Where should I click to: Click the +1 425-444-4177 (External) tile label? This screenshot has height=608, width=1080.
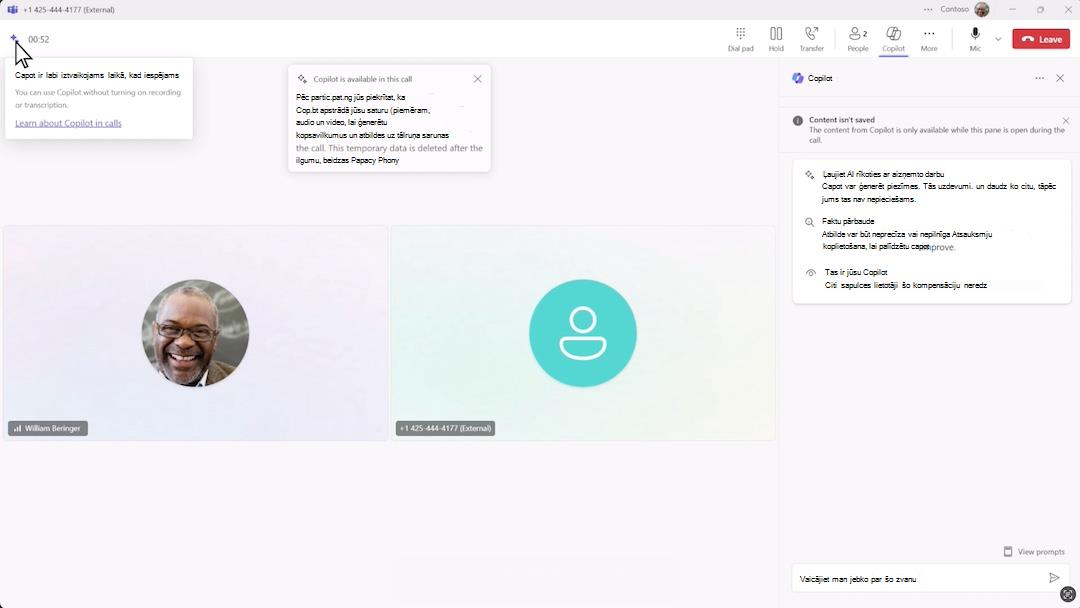pos(445,428)
